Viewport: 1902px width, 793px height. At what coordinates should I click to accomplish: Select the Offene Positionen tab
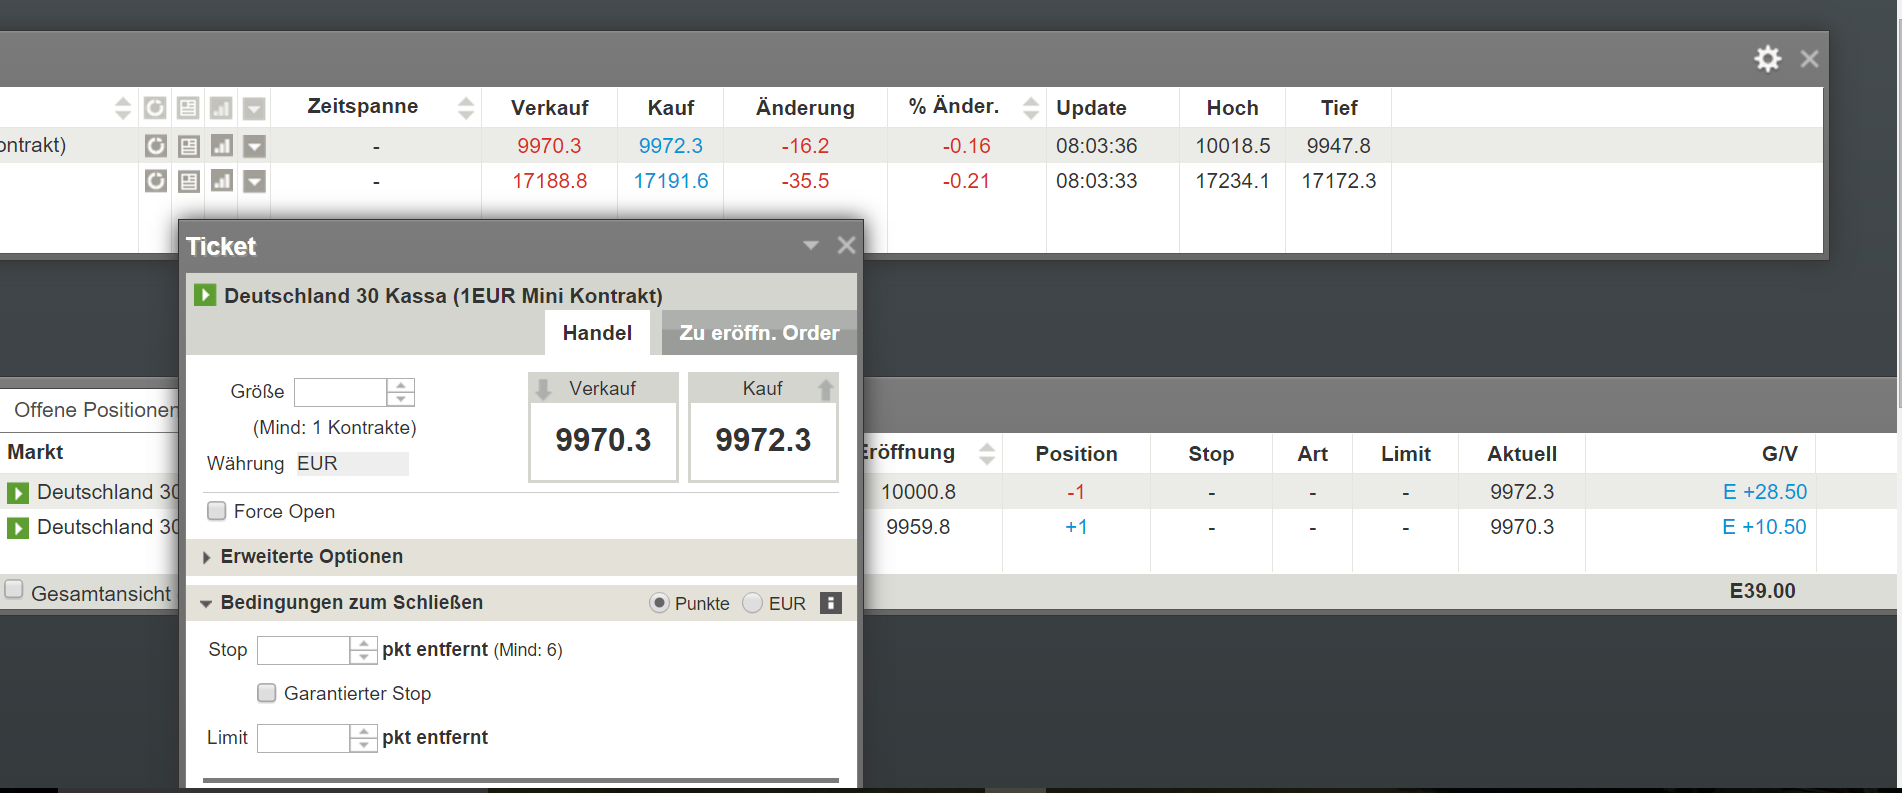(x=94, y=410)
